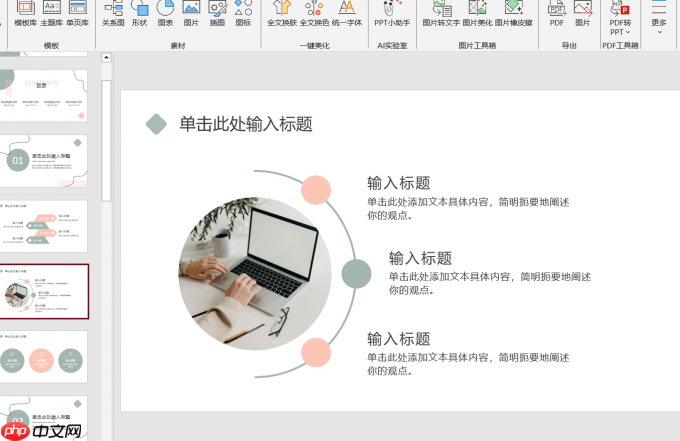Screen dimensions: 680x441
Task: Click body text under last 输入标题
Action: point(468,364)
